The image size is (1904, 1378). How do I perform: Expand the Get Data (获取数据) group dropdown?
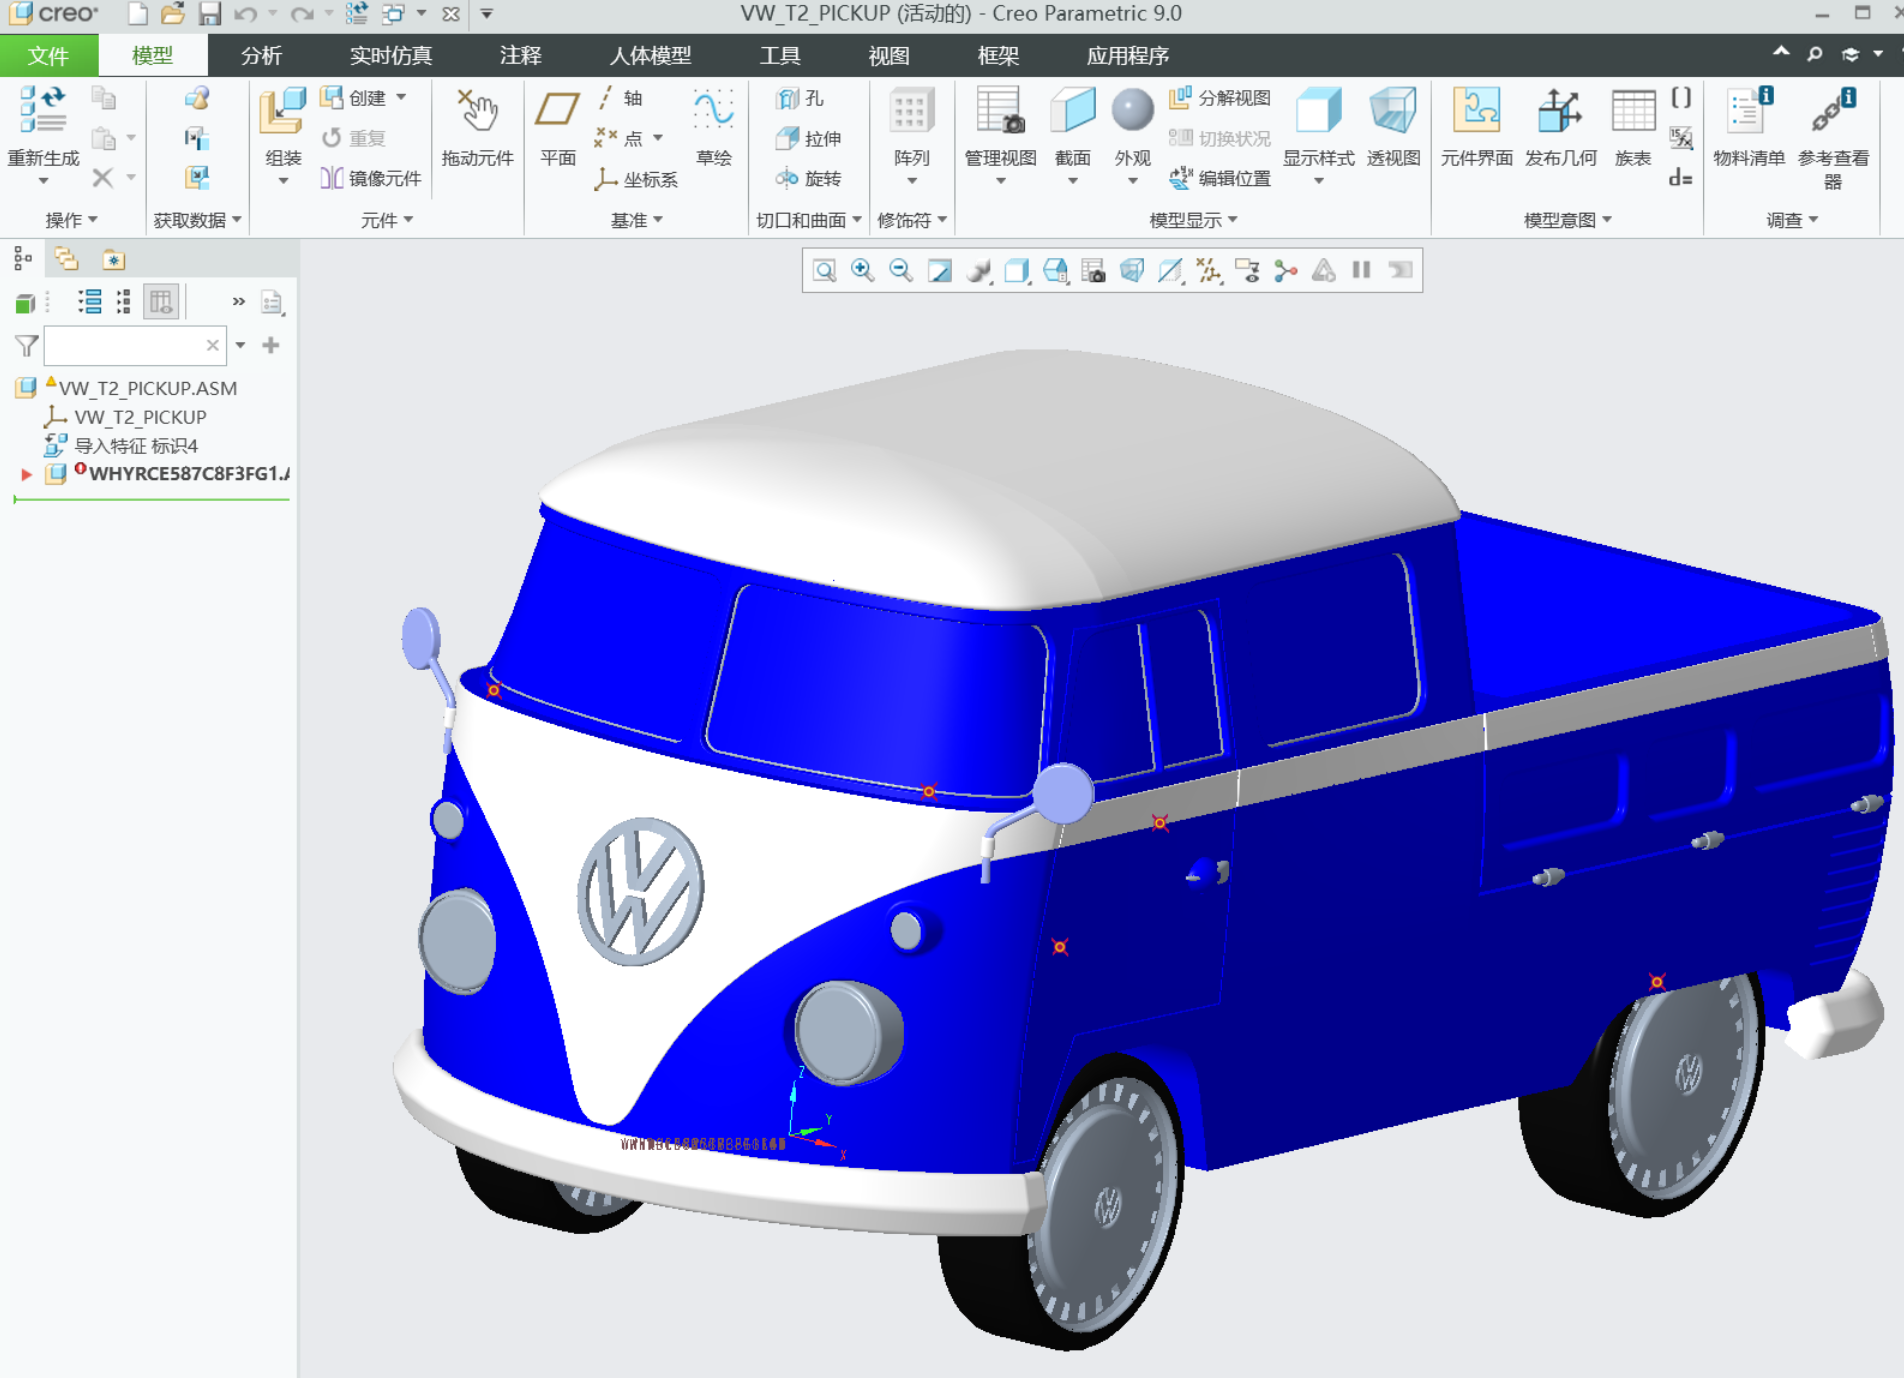197,220
